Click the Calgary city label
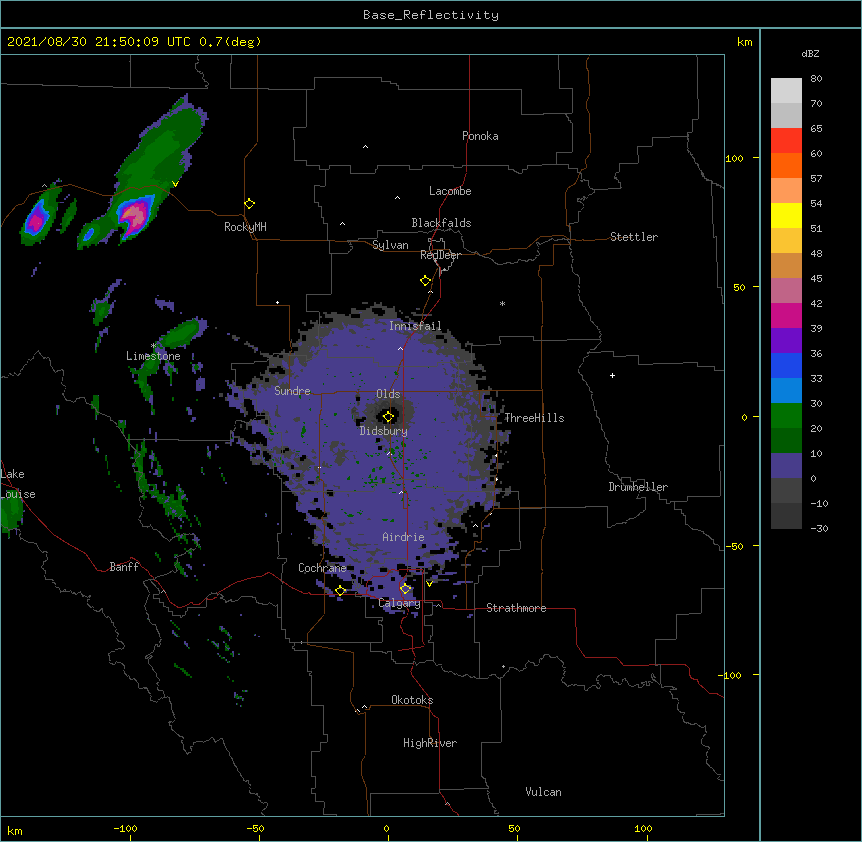Viewport: 862px width, 842px height. point(399,603)
